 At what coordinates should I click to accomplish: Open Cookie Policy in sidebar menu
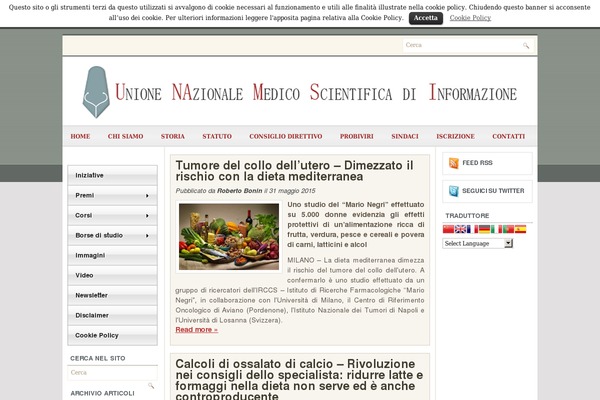112,335
